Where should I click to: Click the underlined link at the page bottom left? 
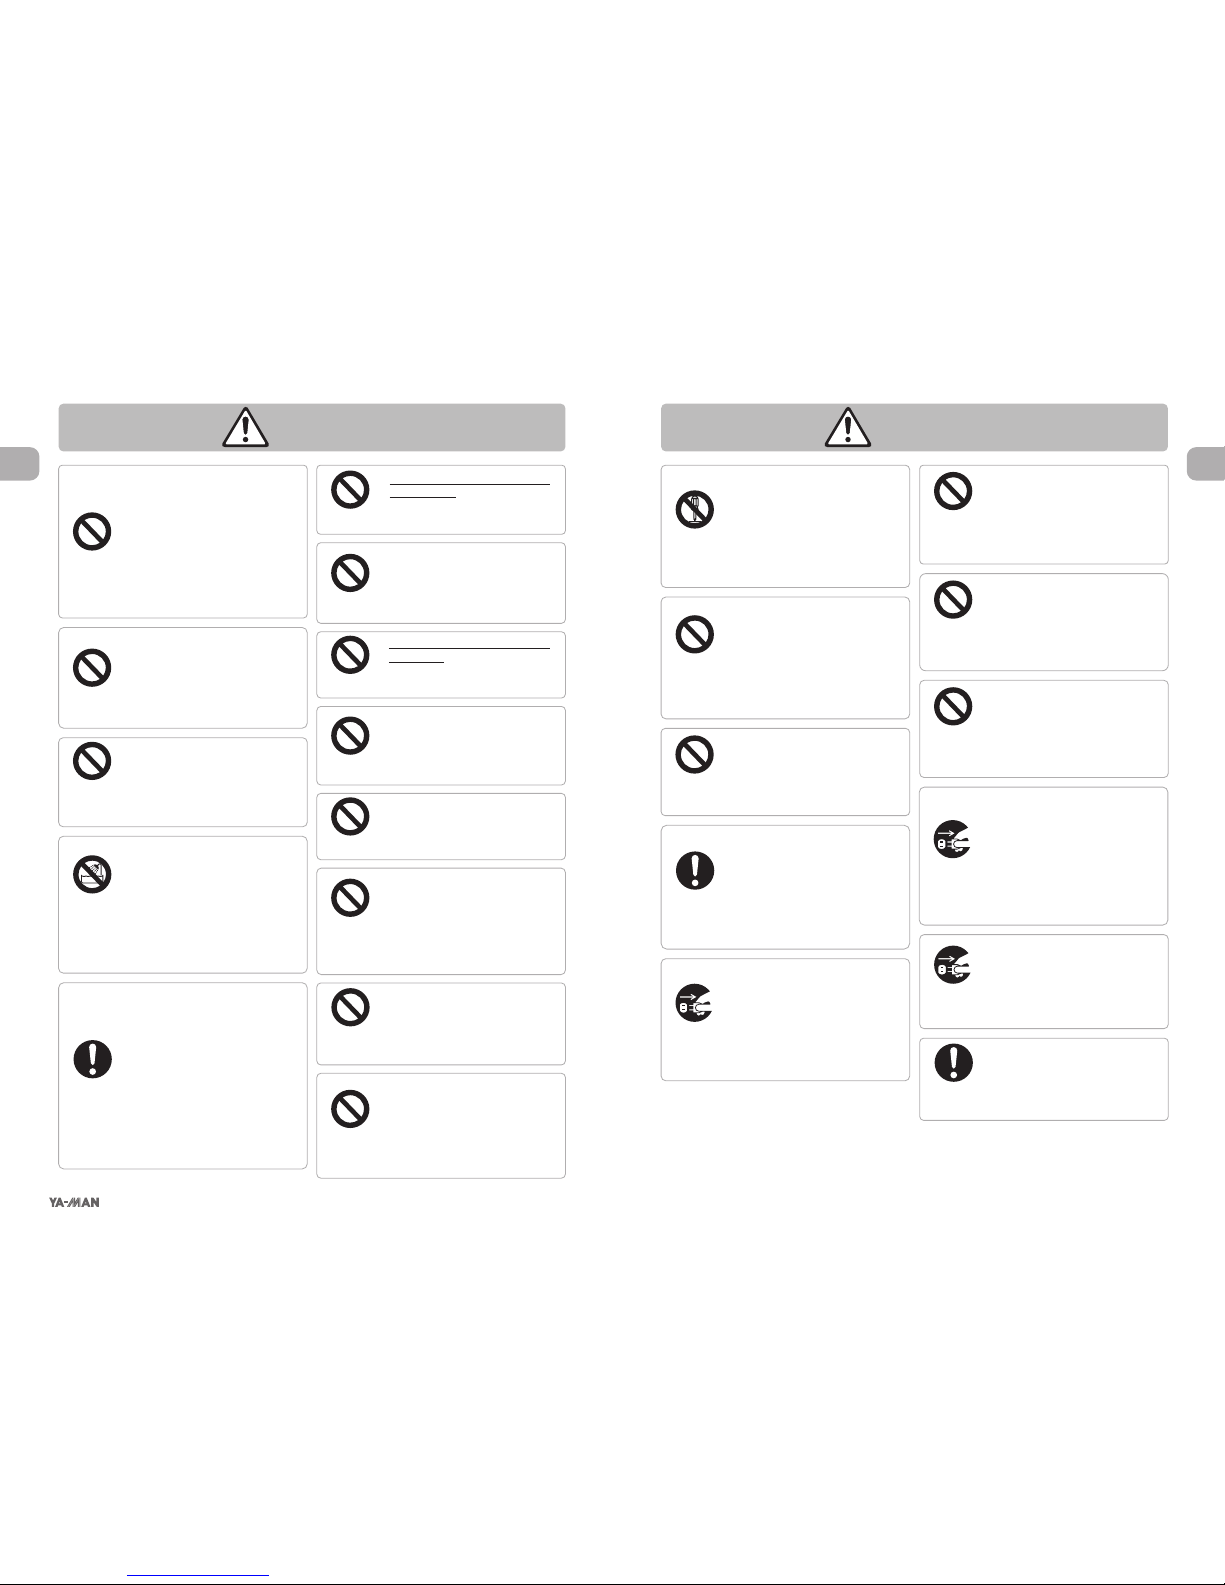click(x=199, y=1576)
